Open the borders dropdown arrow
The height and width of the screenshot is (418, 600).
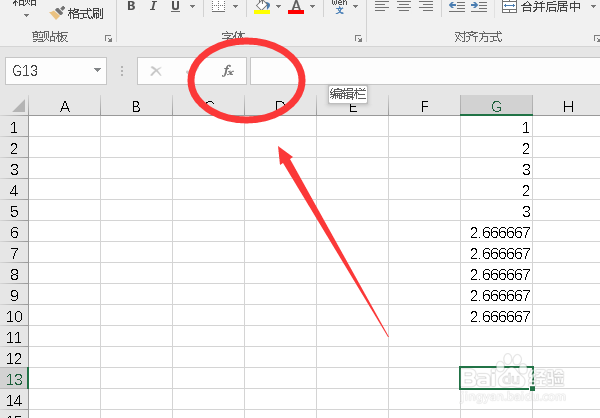click(235, 6)
